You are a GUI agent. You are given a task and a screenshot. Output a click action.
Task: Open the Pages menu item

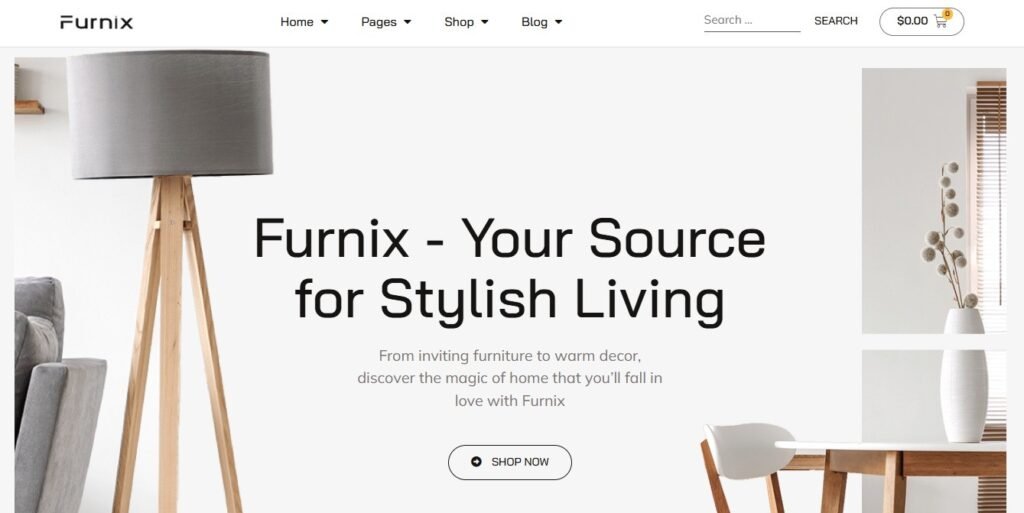click(x=379, y=22)
